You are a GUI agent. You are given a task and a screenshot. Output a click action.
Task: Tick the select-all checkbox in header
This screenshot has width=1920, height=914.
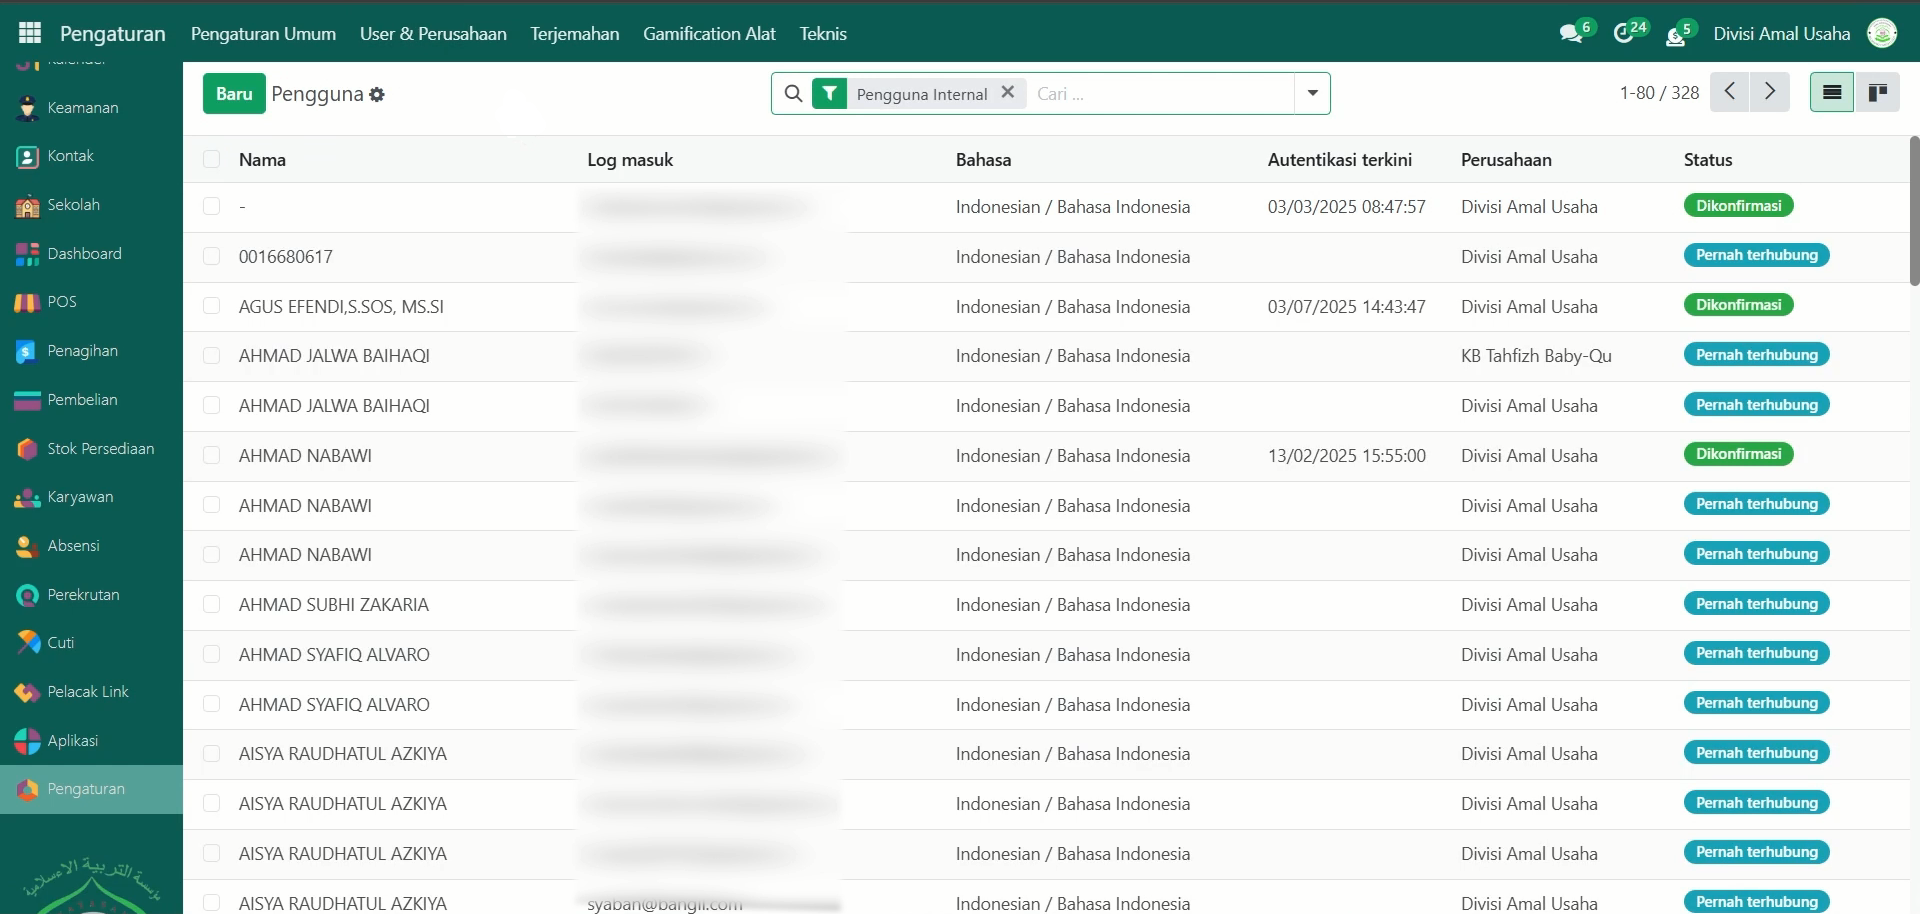tap(211, 159)
